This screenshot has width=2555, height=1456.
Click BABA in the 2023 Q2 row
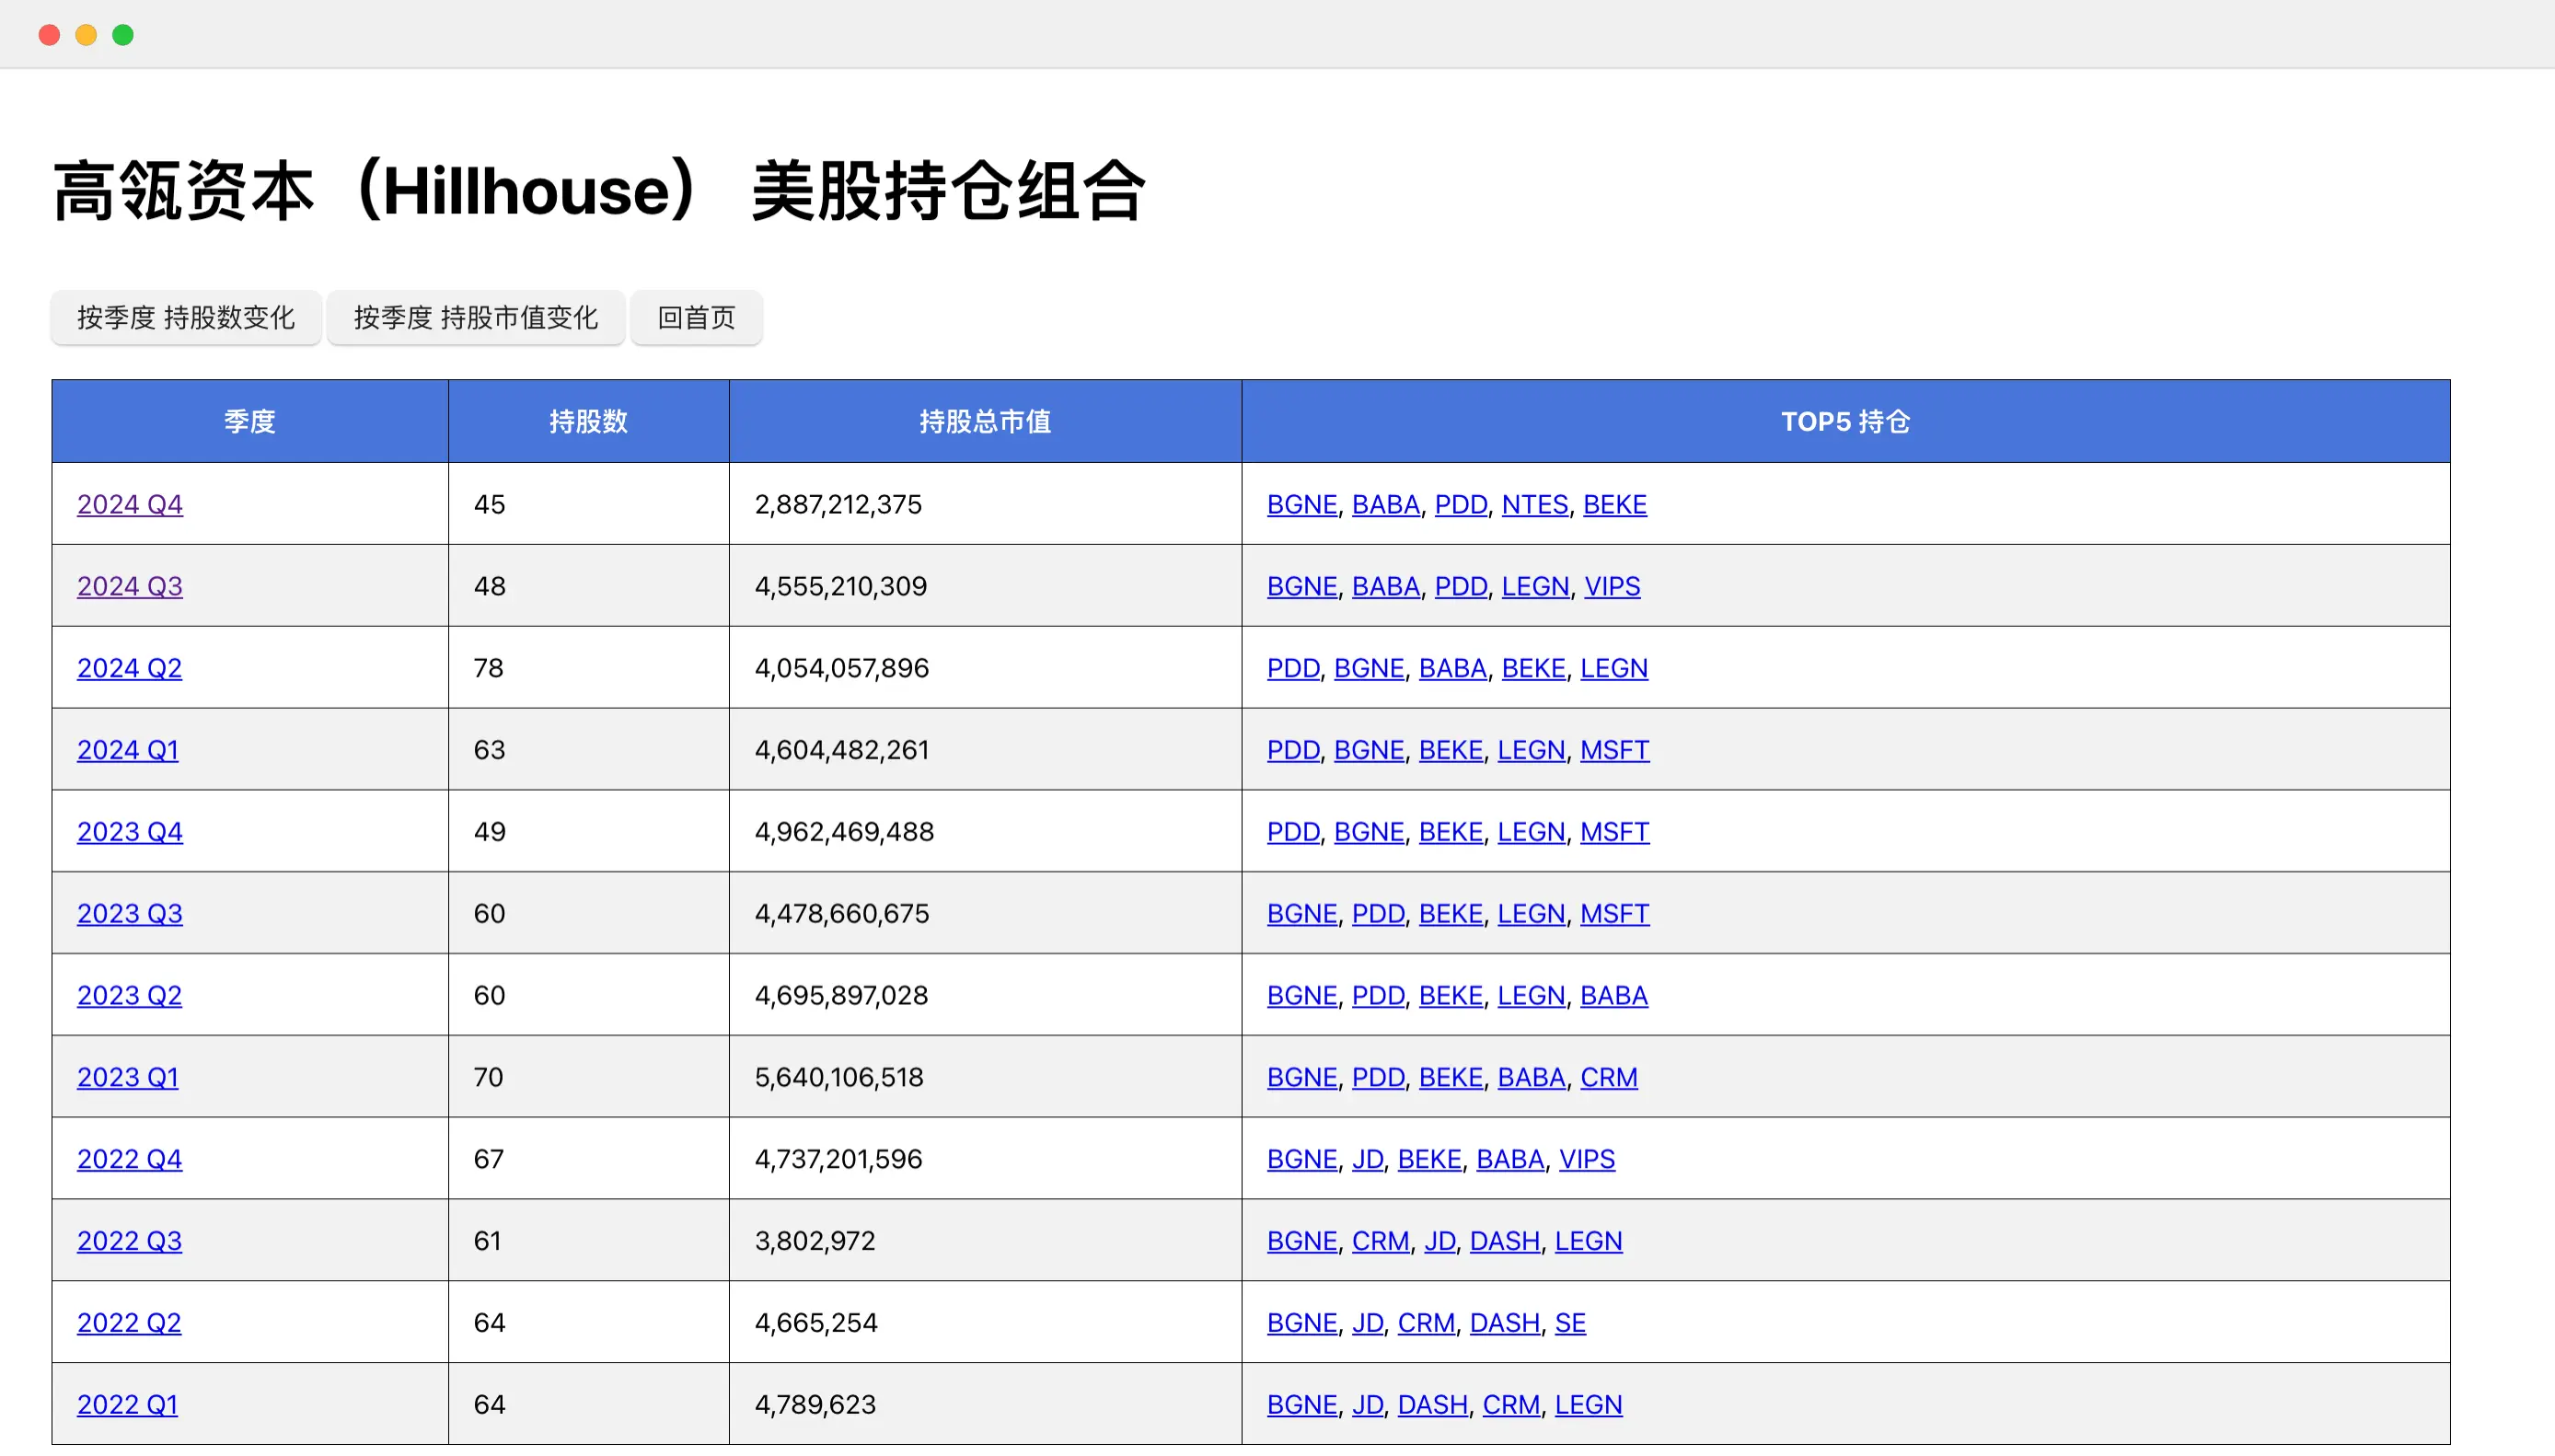1614,996
